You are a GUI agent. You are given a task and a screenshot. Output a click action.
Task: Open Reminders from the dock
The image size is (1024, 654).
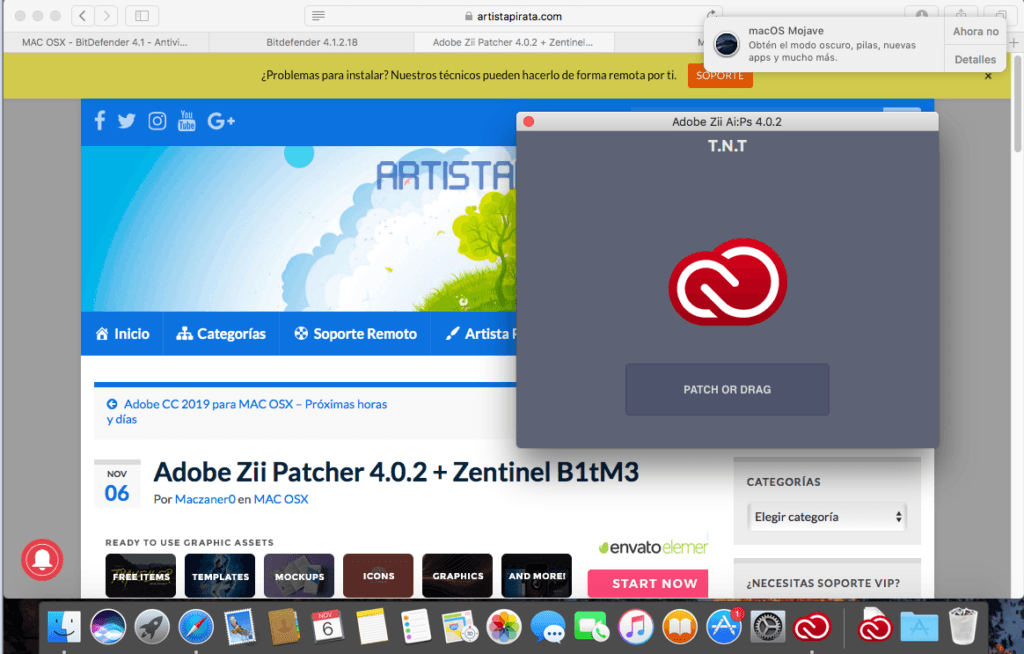[416, 627]
